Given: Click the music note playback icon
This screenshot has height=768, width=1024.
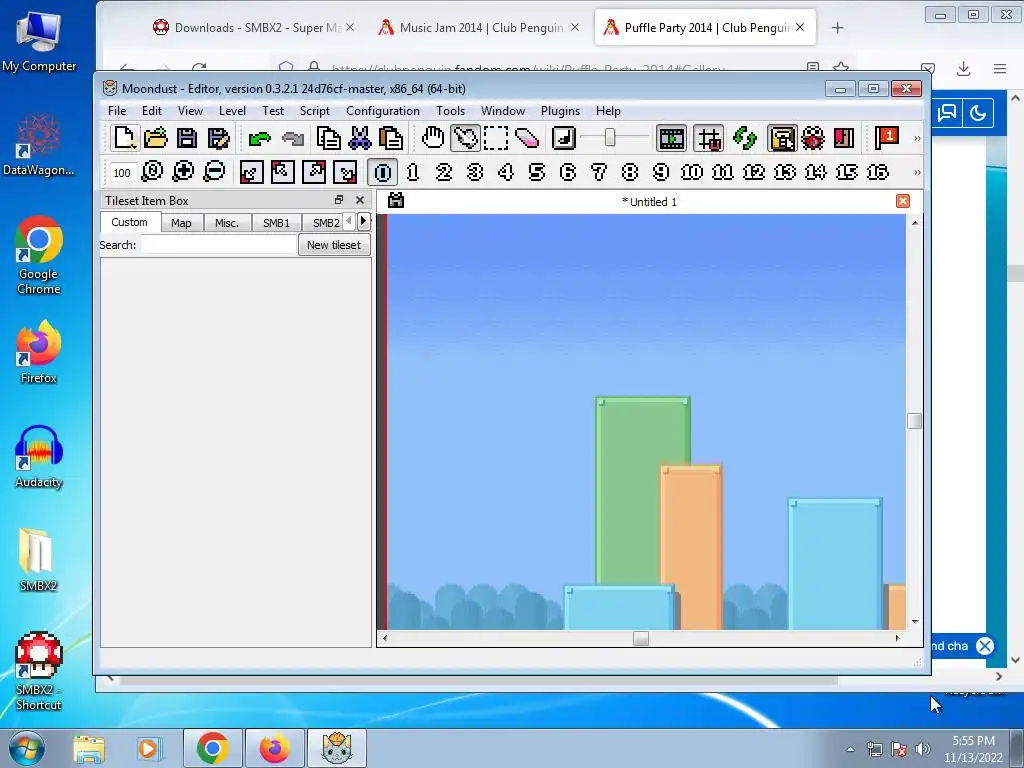Looking at the screenshot, I should [564, 138].
